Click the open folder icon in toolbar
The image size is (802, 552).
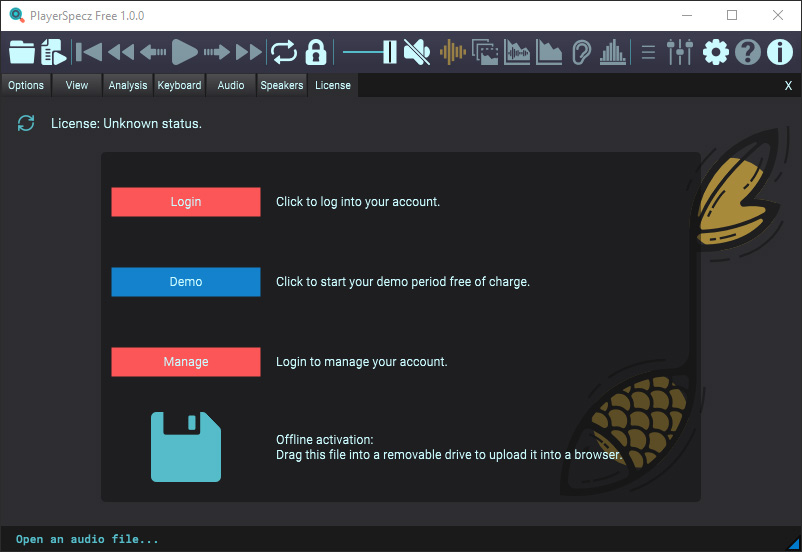22,52
